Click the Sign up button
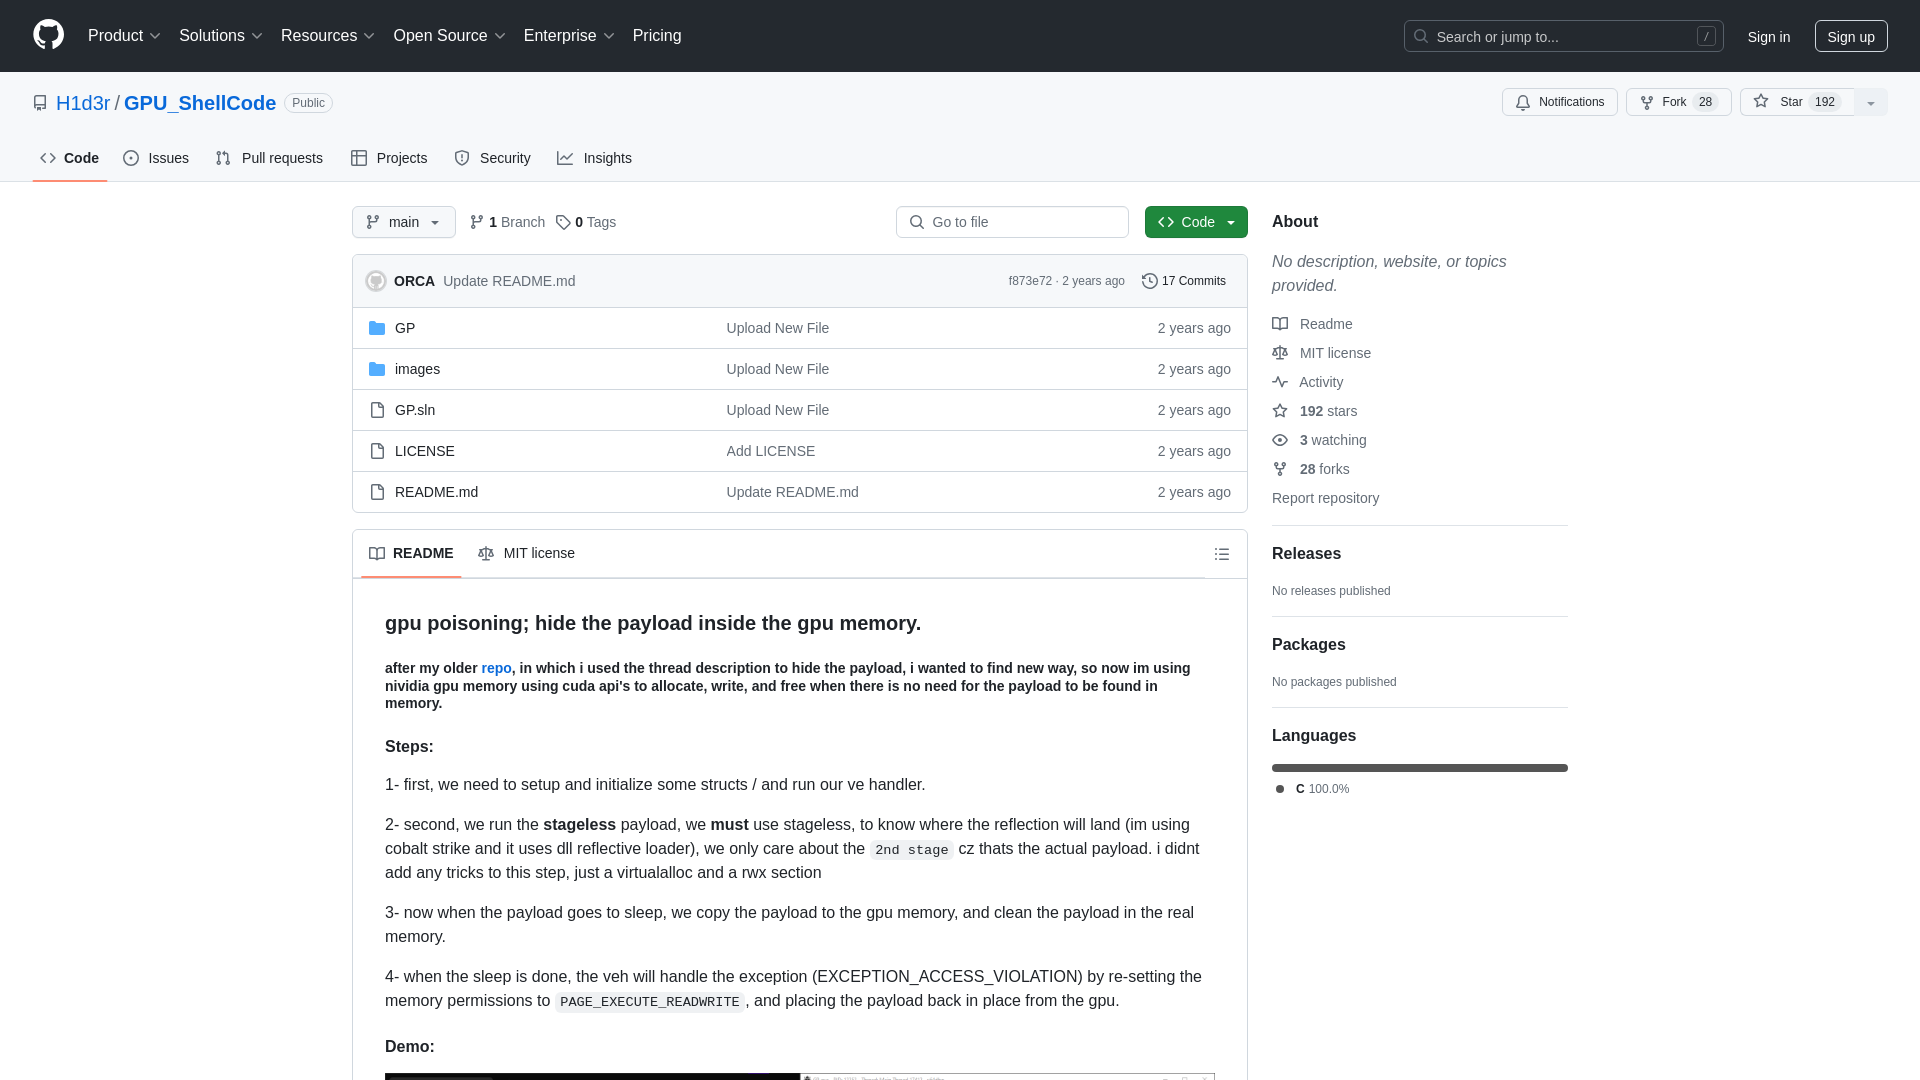This screenshot has height=1080, width=1920. click(x=1851, y=36)
